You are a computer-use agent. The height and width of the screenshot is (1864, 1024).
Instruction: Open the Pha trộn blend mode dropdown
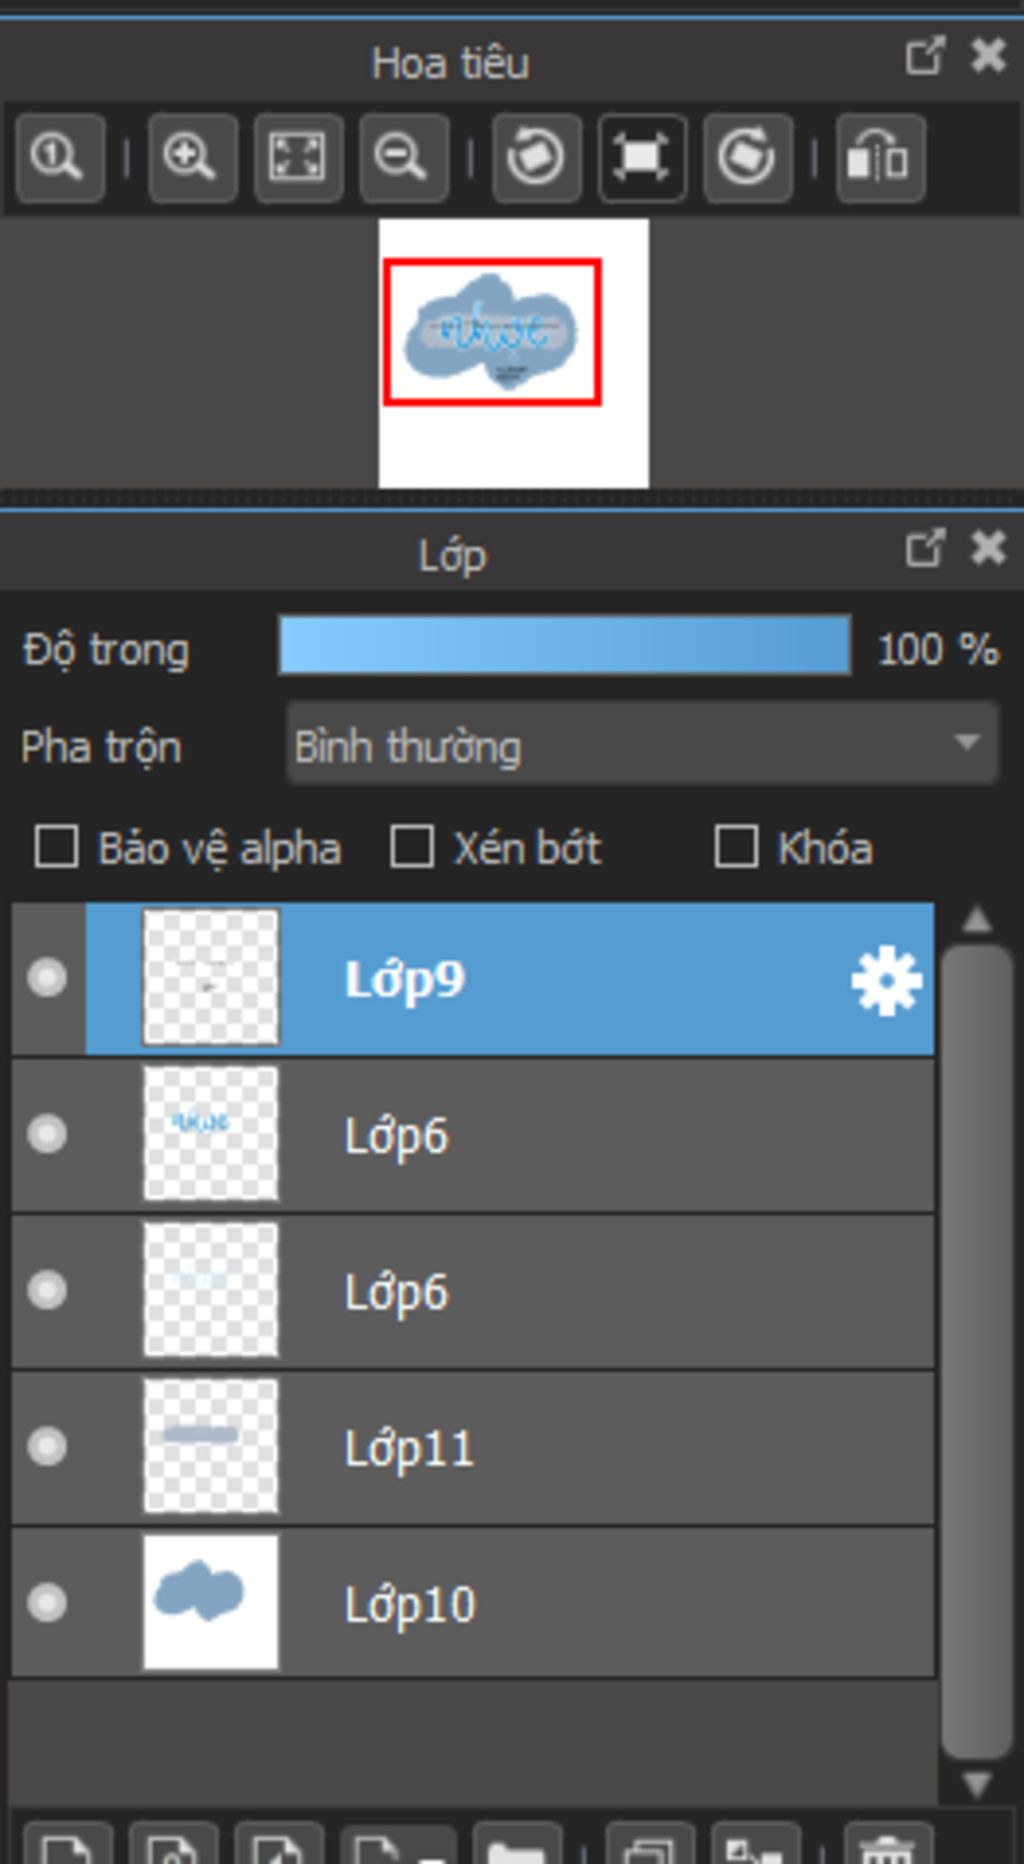(642, 745)
